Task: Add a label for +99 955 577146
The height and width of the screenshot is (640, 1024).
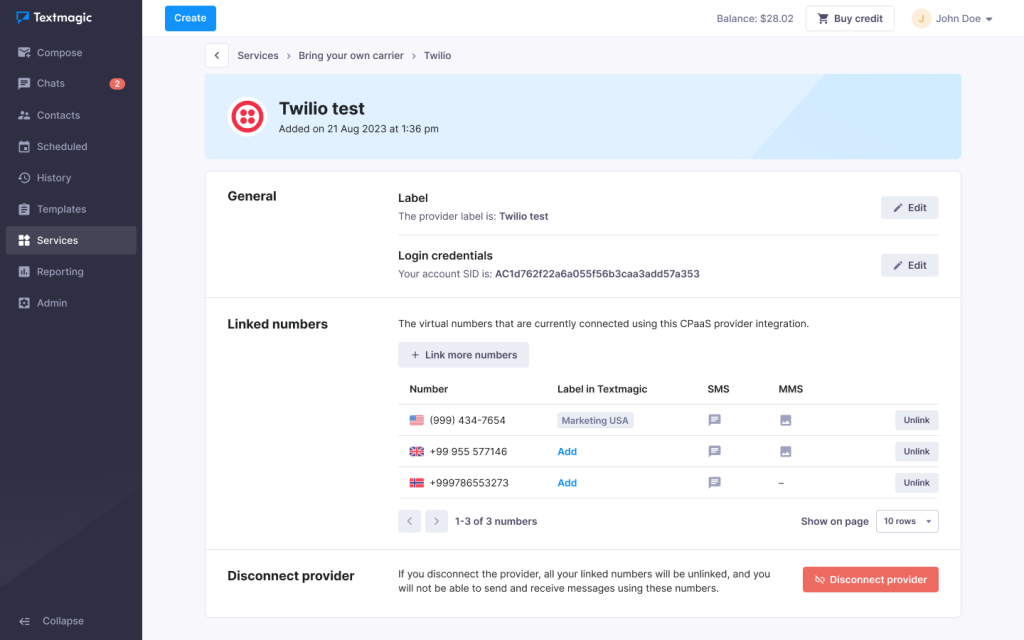Action: pyautogui.click(x=567, y=452)
